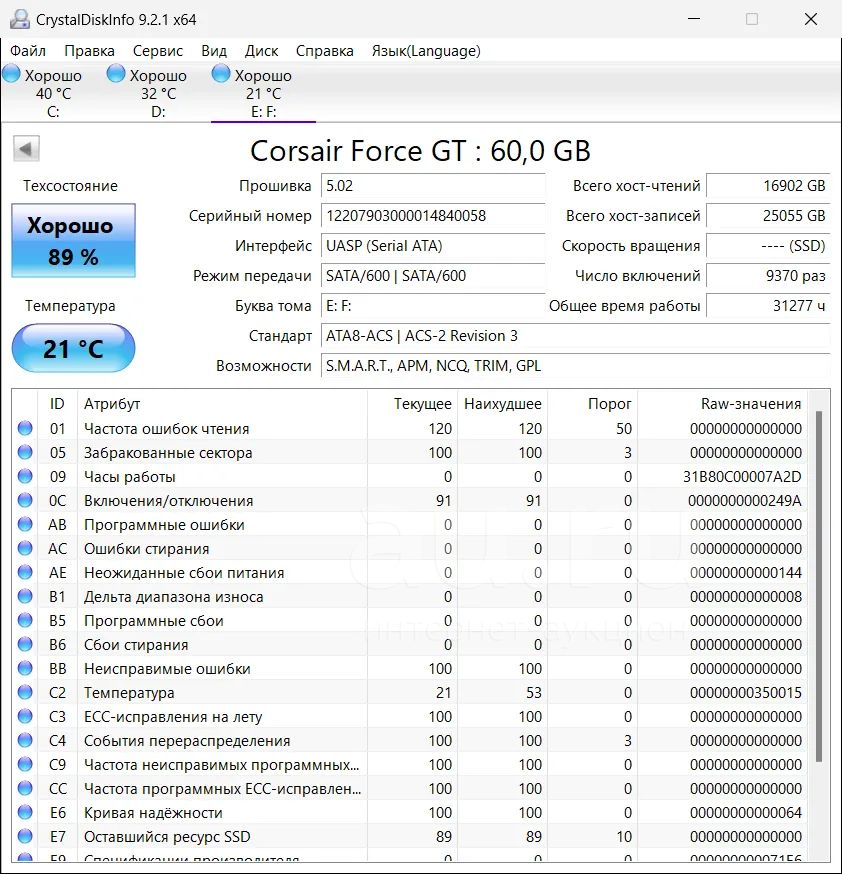Click the Скорость вращения field ---- (SSD)
842x874 pixels.
coord(768,246)
